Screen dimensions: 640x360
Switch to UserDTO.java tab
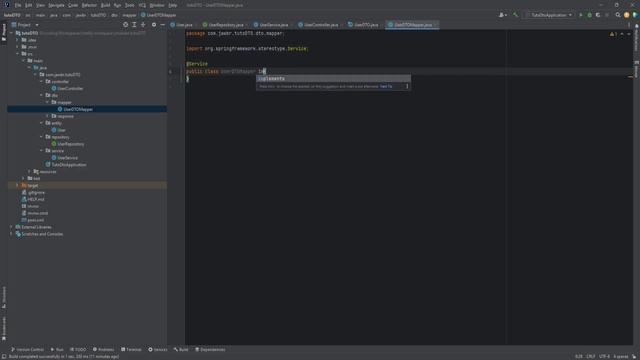click(364, 25)
